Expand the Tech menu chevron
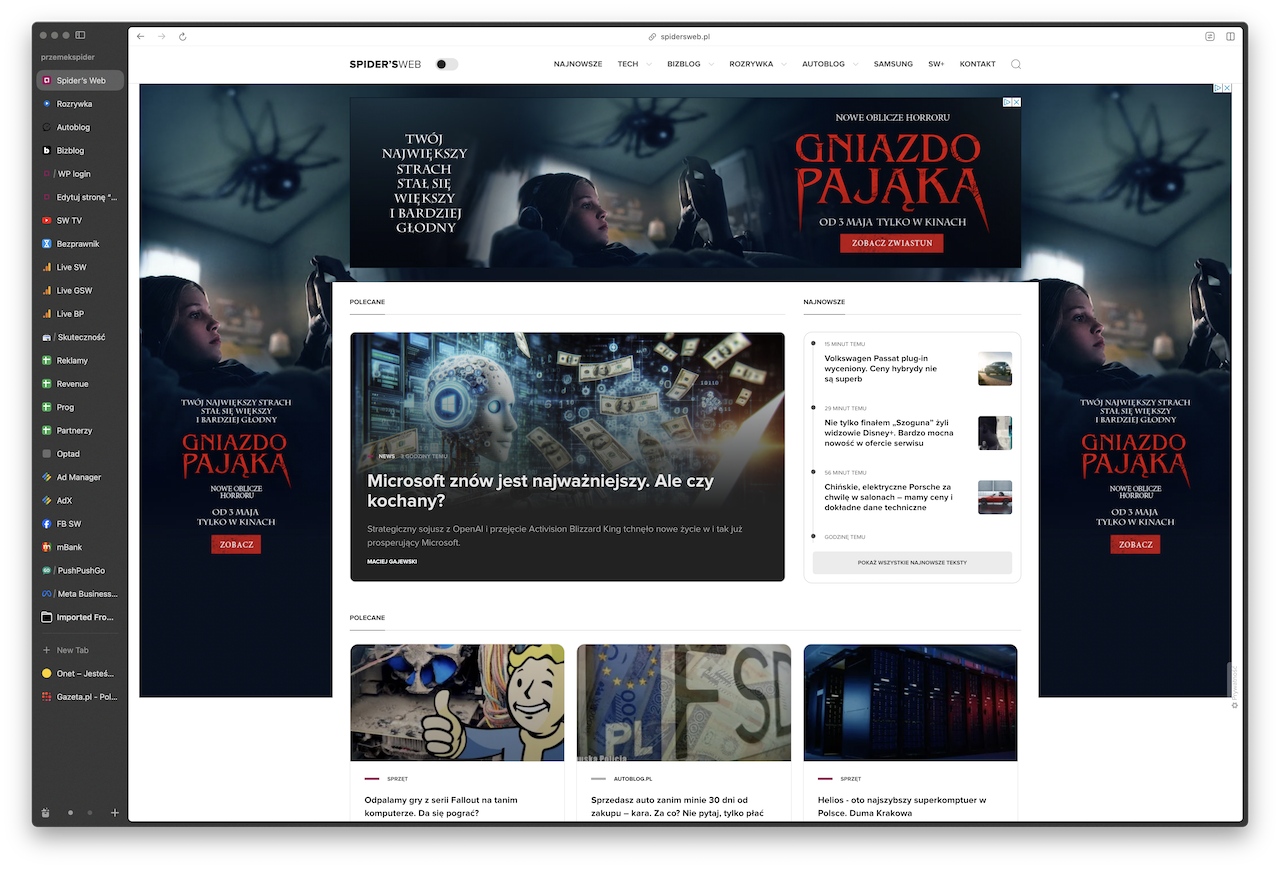This screenshot has width=1280, height=869. point(649,64)
